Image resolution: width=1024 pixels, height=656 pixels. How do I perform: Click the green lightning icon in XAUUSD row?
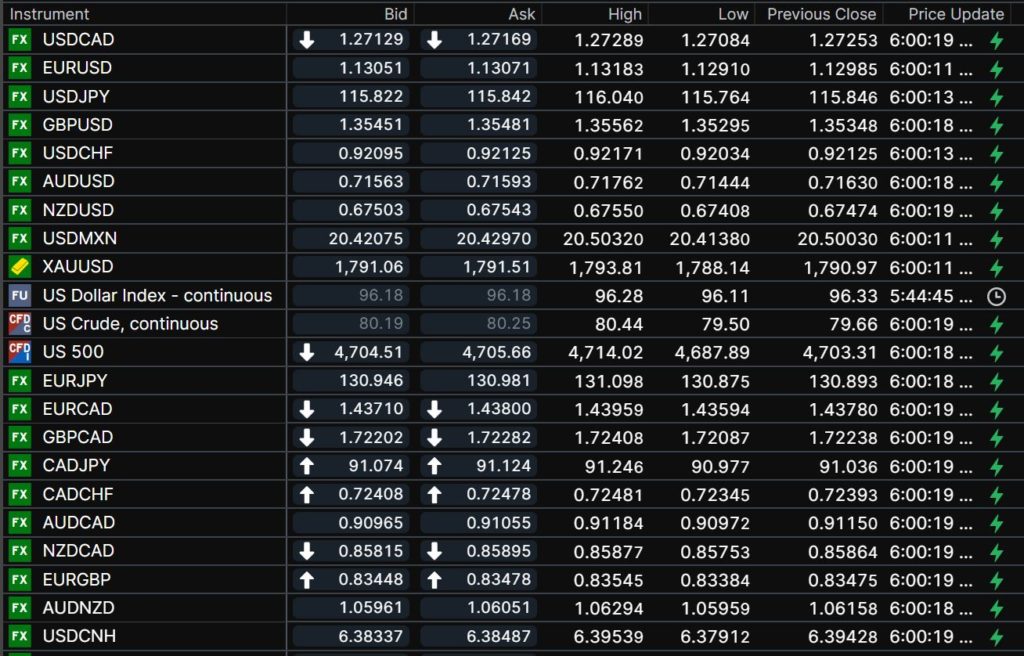pos(995,268)
